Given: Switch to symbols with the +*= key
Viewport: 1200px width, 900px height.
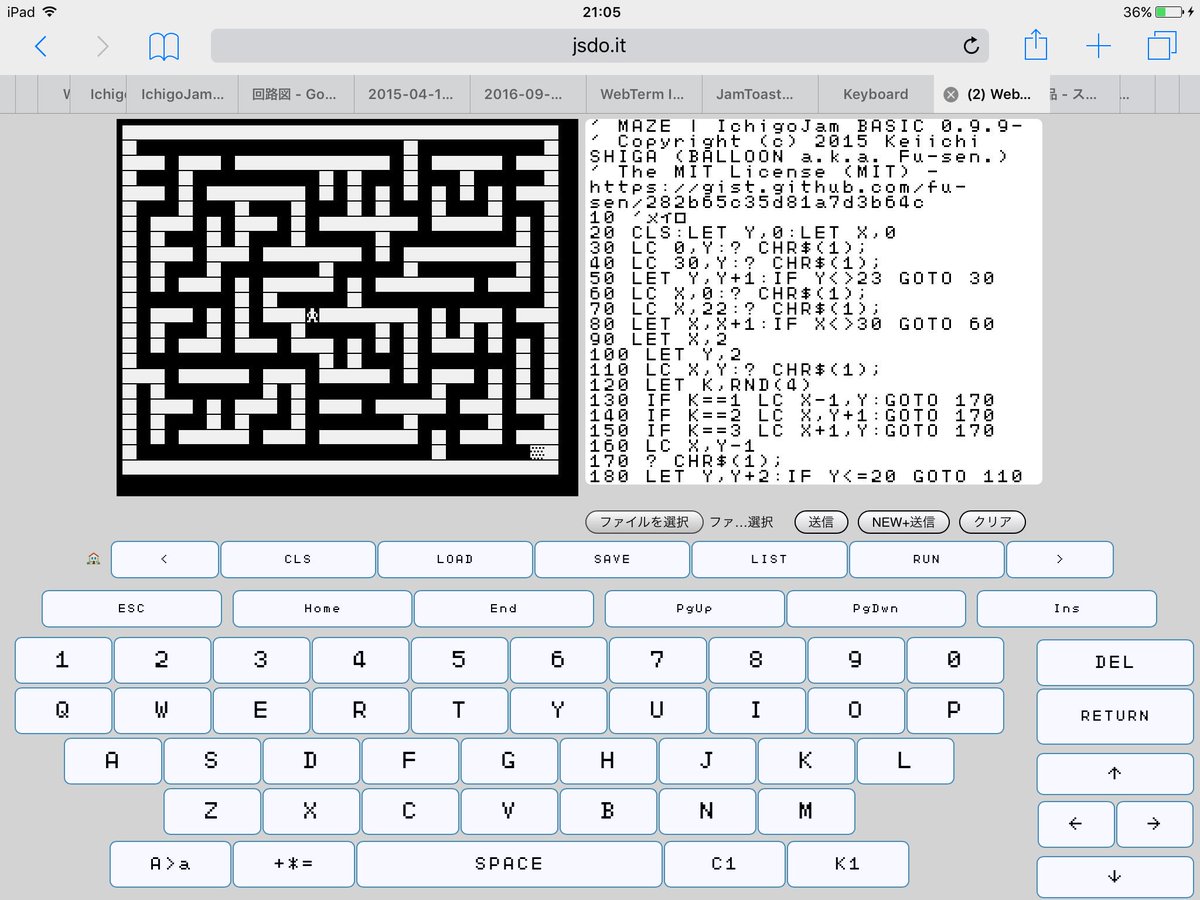Looking at the screenshot, I should pos(294,864).
